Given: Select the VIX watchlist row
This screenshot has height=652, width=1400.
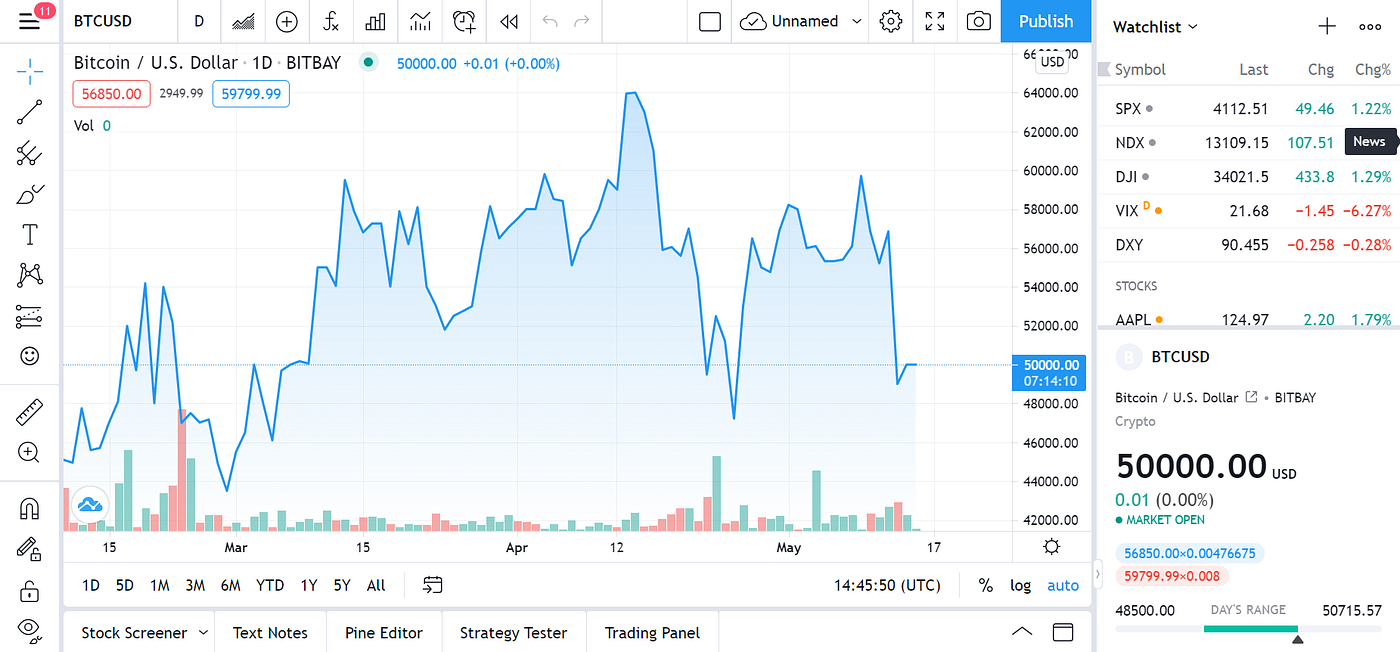Looking at the screenshot, I should pos(1249,211).
